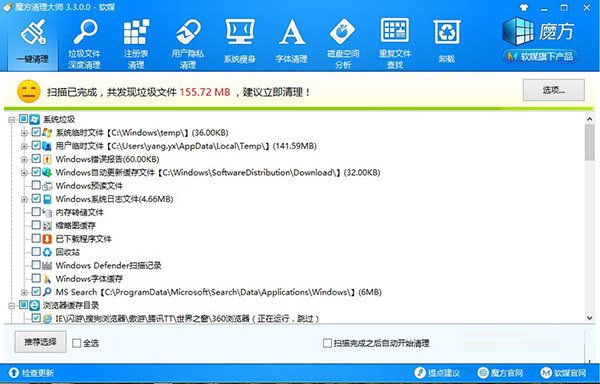Check 内存转储文件 checkbox
The height and width of the screenshot is (384, 600).
pos(36,212)
